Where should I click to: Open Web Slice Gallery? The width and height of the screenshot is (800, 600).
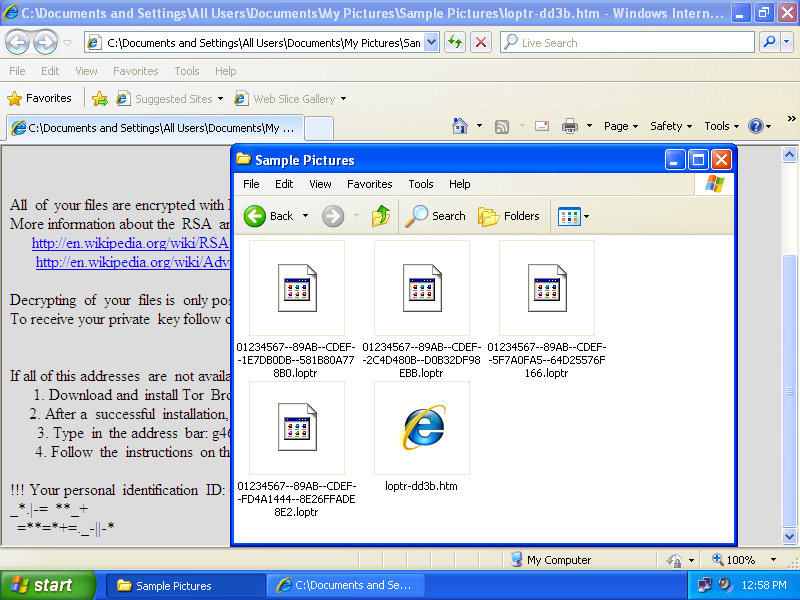pyautogui.click(x=290, y=98)
